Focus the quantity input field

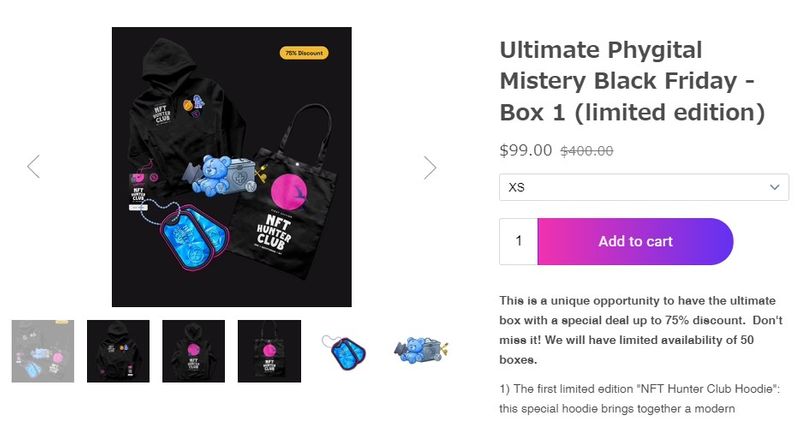click(x=518, y=241)
